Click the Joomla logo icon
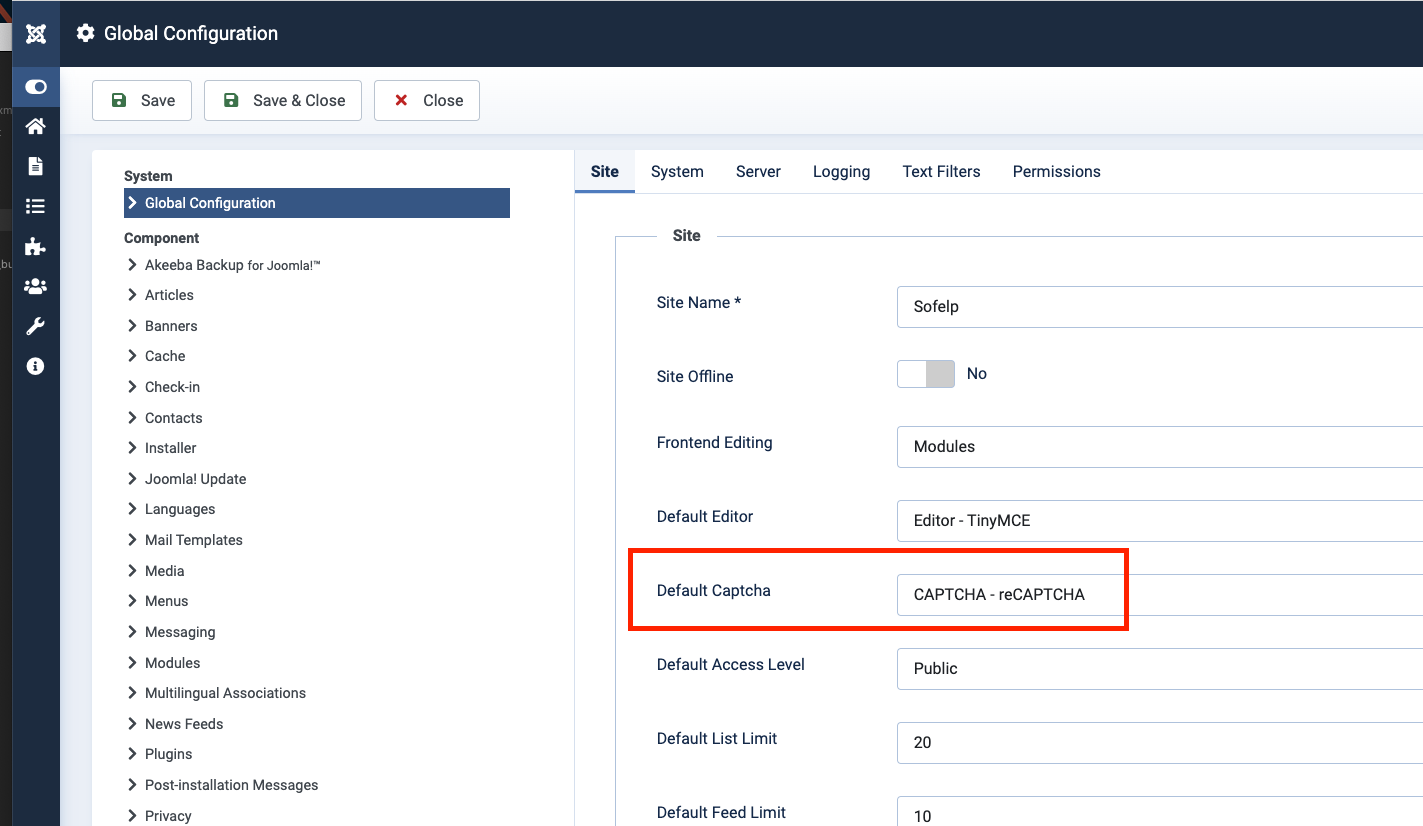 36,34
